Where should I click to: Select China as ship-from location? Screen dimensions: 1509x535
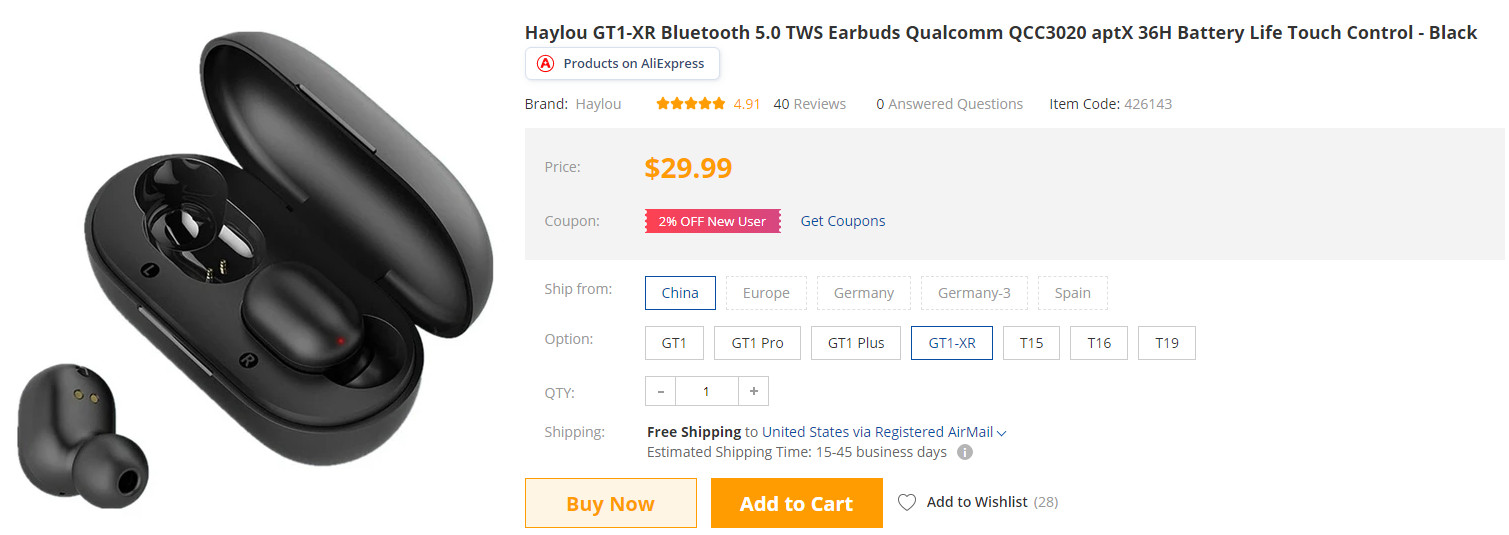(x=680, y=293)
